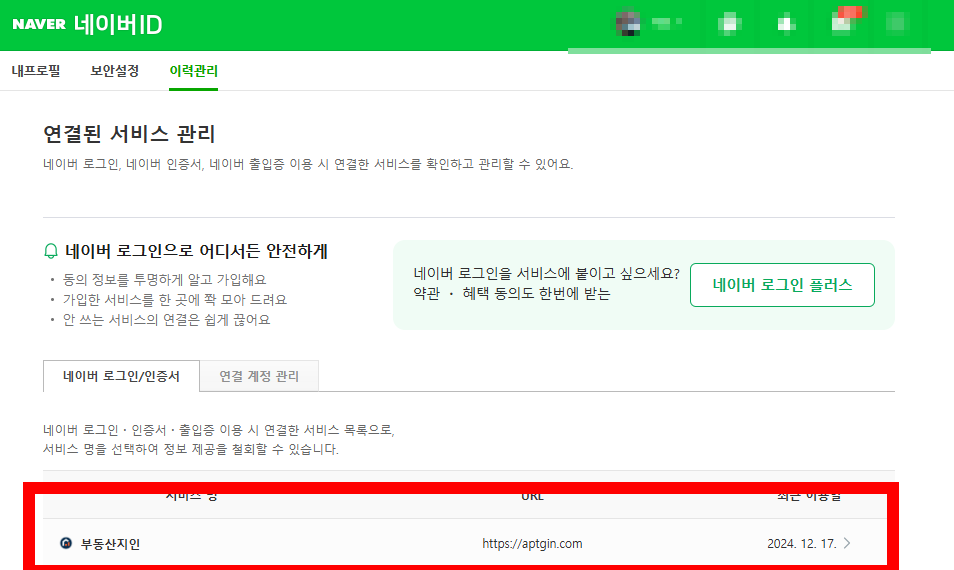Open the 부동산지인 service name

pyautogui.click(x=110, y=544)
